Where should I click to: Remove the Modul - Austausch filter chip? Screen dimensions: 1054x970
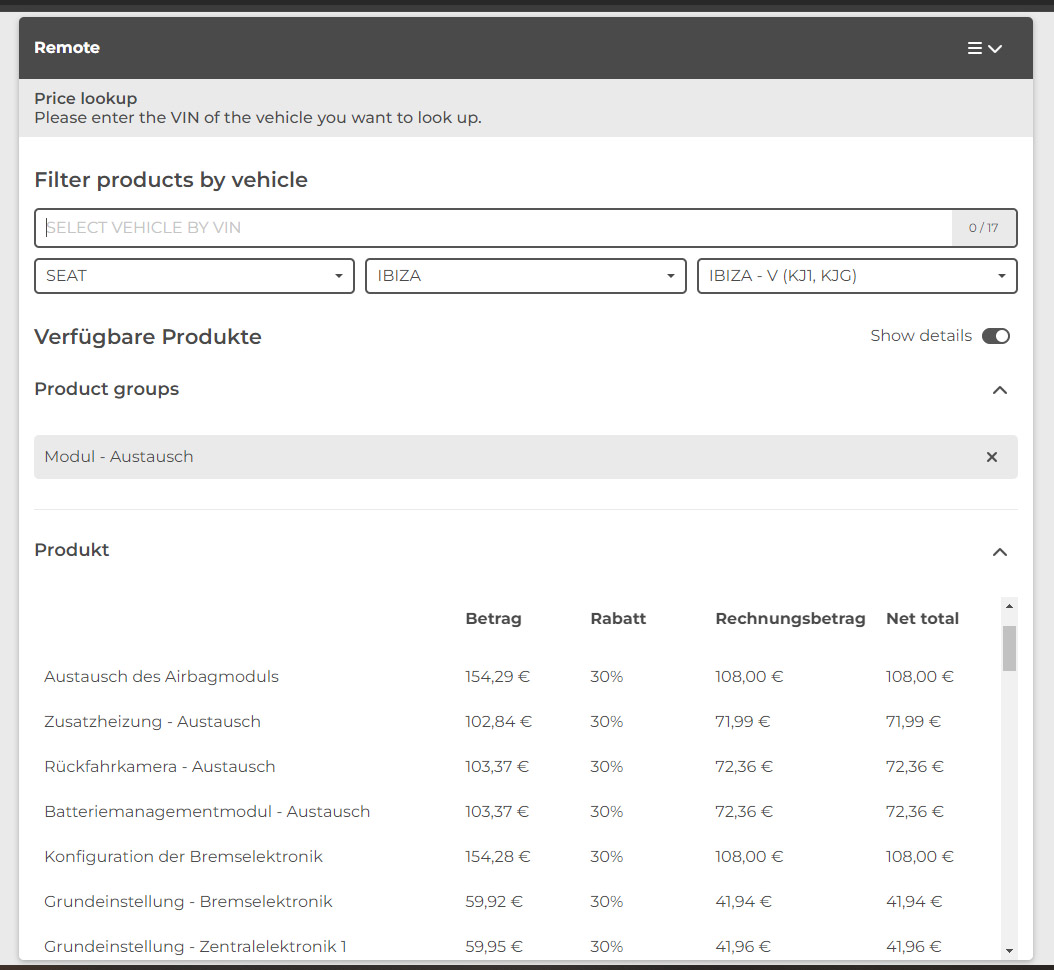[x=992, y=457]
